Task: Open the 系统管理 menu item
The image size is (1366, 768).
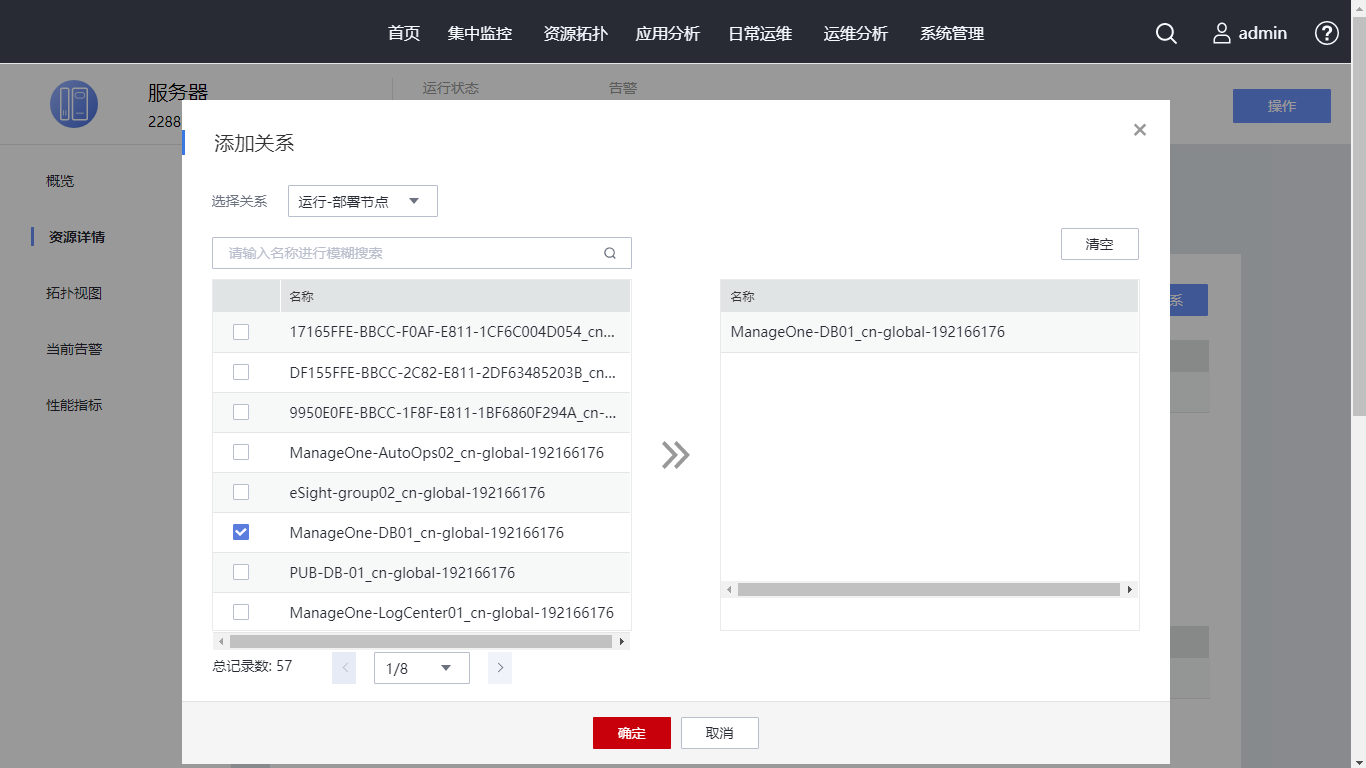Action: [x=952, y=33]
